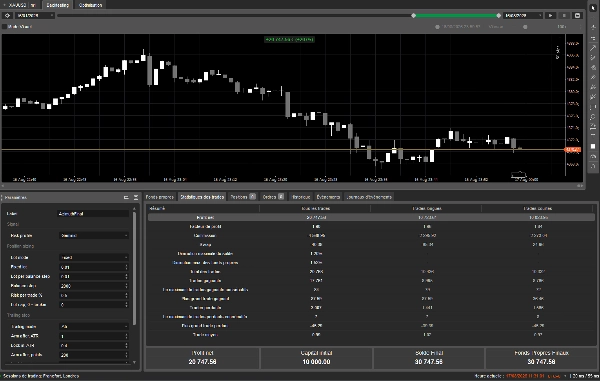The width and height of the screenshot is (600, 381).
Task: Click the Paramètres panel scroll-down arrow
Action: point(134,362)
